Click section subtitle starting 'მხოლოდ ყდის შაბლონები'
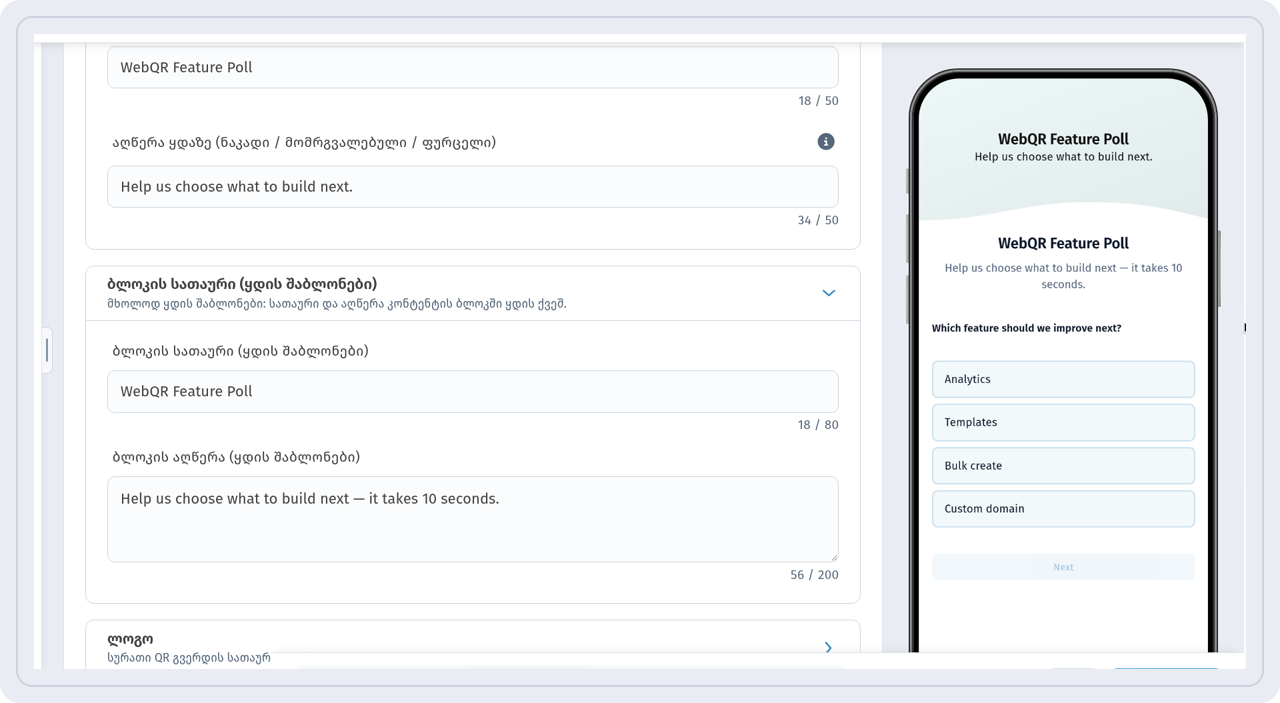The height and width of the screenshot is (703, 1280). (337, 304)
